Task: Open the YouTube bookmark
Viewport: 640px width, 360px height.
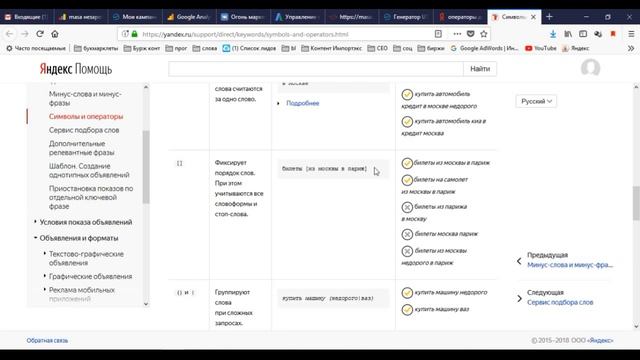Action: 541,48
